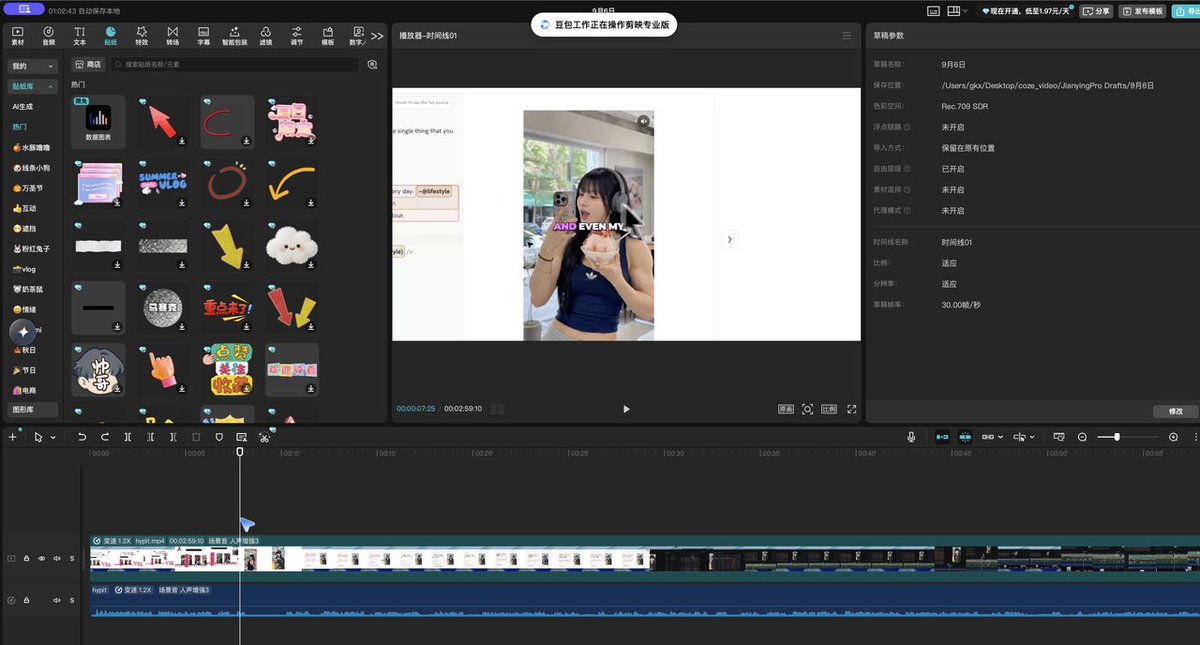Download the SUMMER VLOG sticker

point(181,202)
